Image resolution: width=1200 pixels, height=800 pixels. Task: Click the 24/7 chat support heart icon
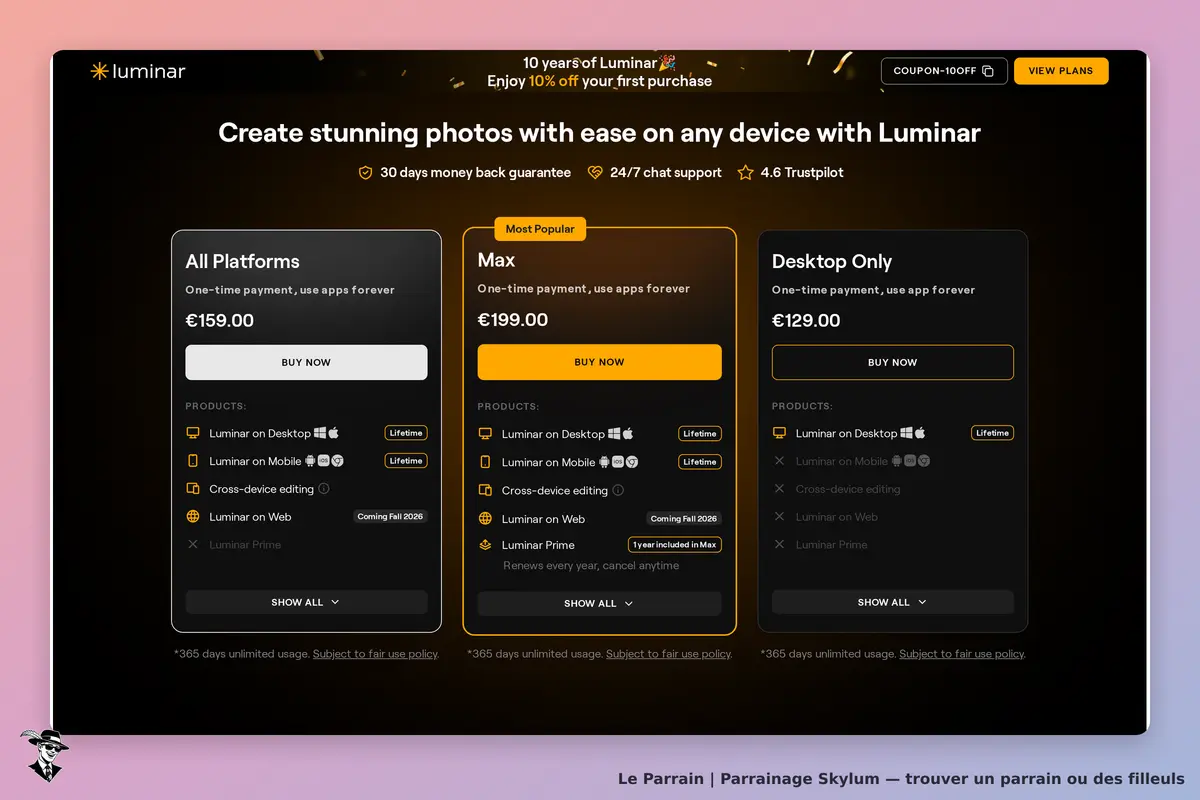tap(595, 173)
